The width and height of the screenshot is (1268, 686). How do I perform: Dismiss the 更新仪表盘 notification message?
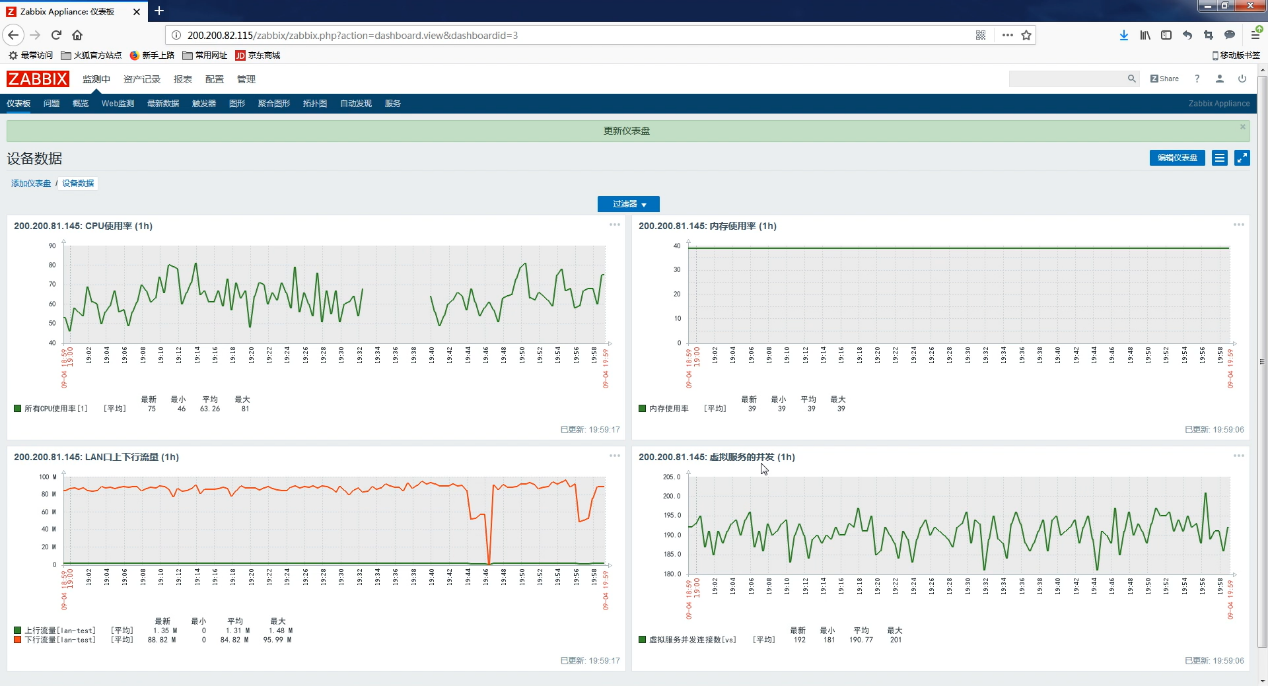[1243, 127]
